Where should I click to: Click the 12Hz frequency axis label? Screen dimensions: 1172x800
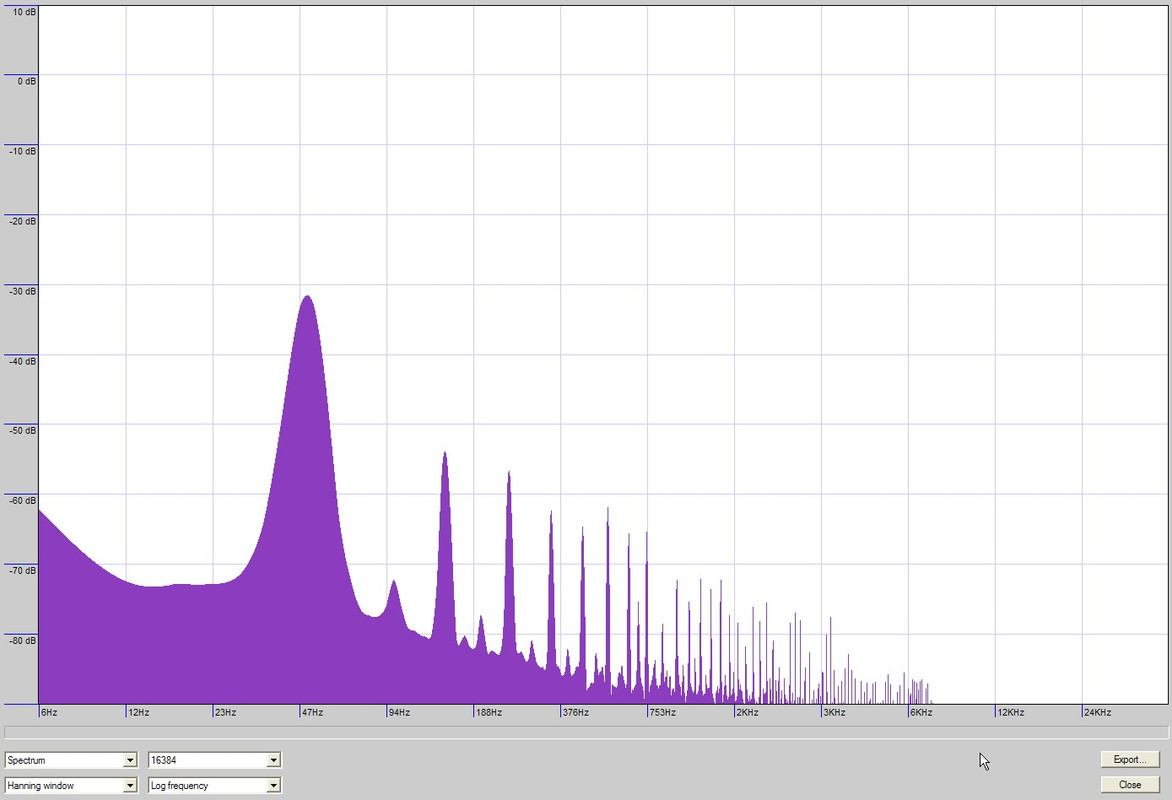coord(139,713)
